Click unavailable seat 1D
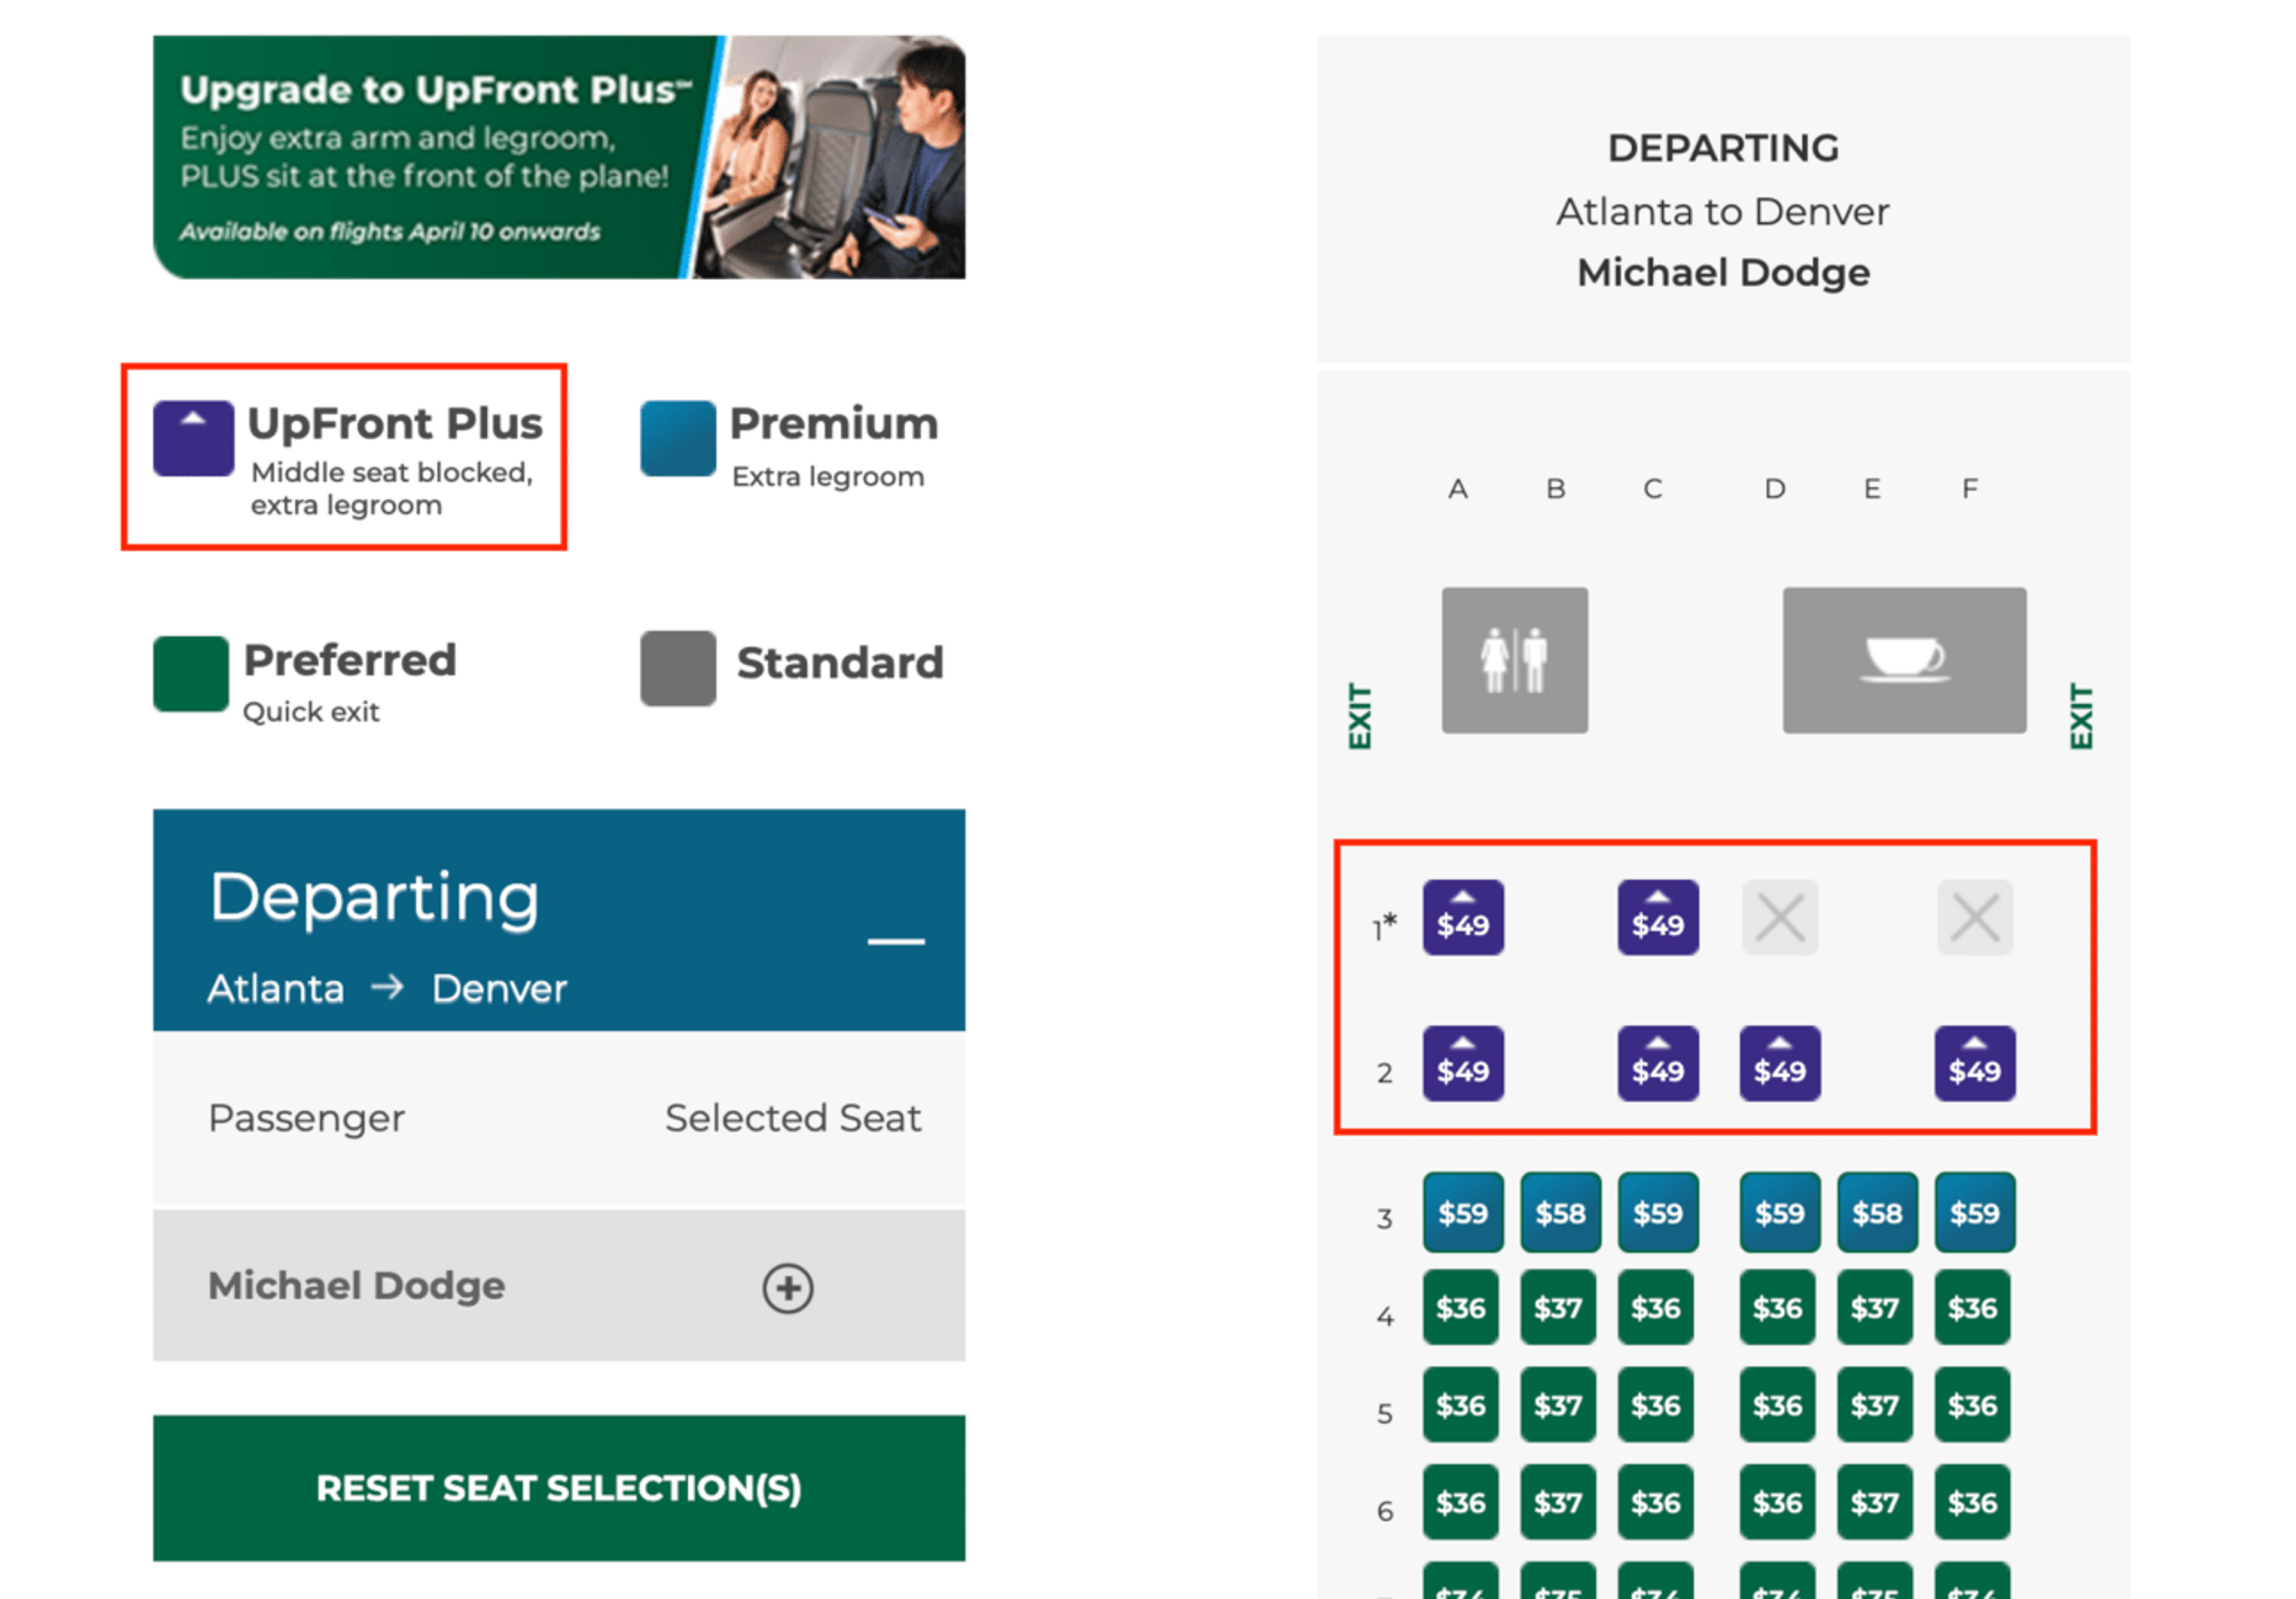 pos(1780,917)
